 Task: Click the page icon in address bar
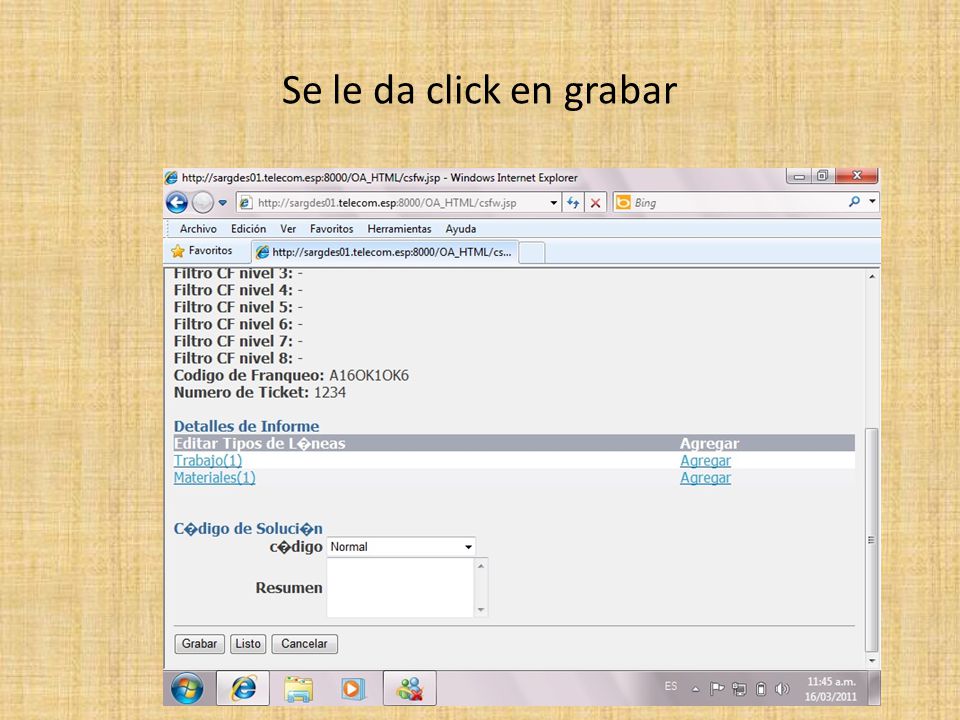pyautogui.click(x=246, y=203)
